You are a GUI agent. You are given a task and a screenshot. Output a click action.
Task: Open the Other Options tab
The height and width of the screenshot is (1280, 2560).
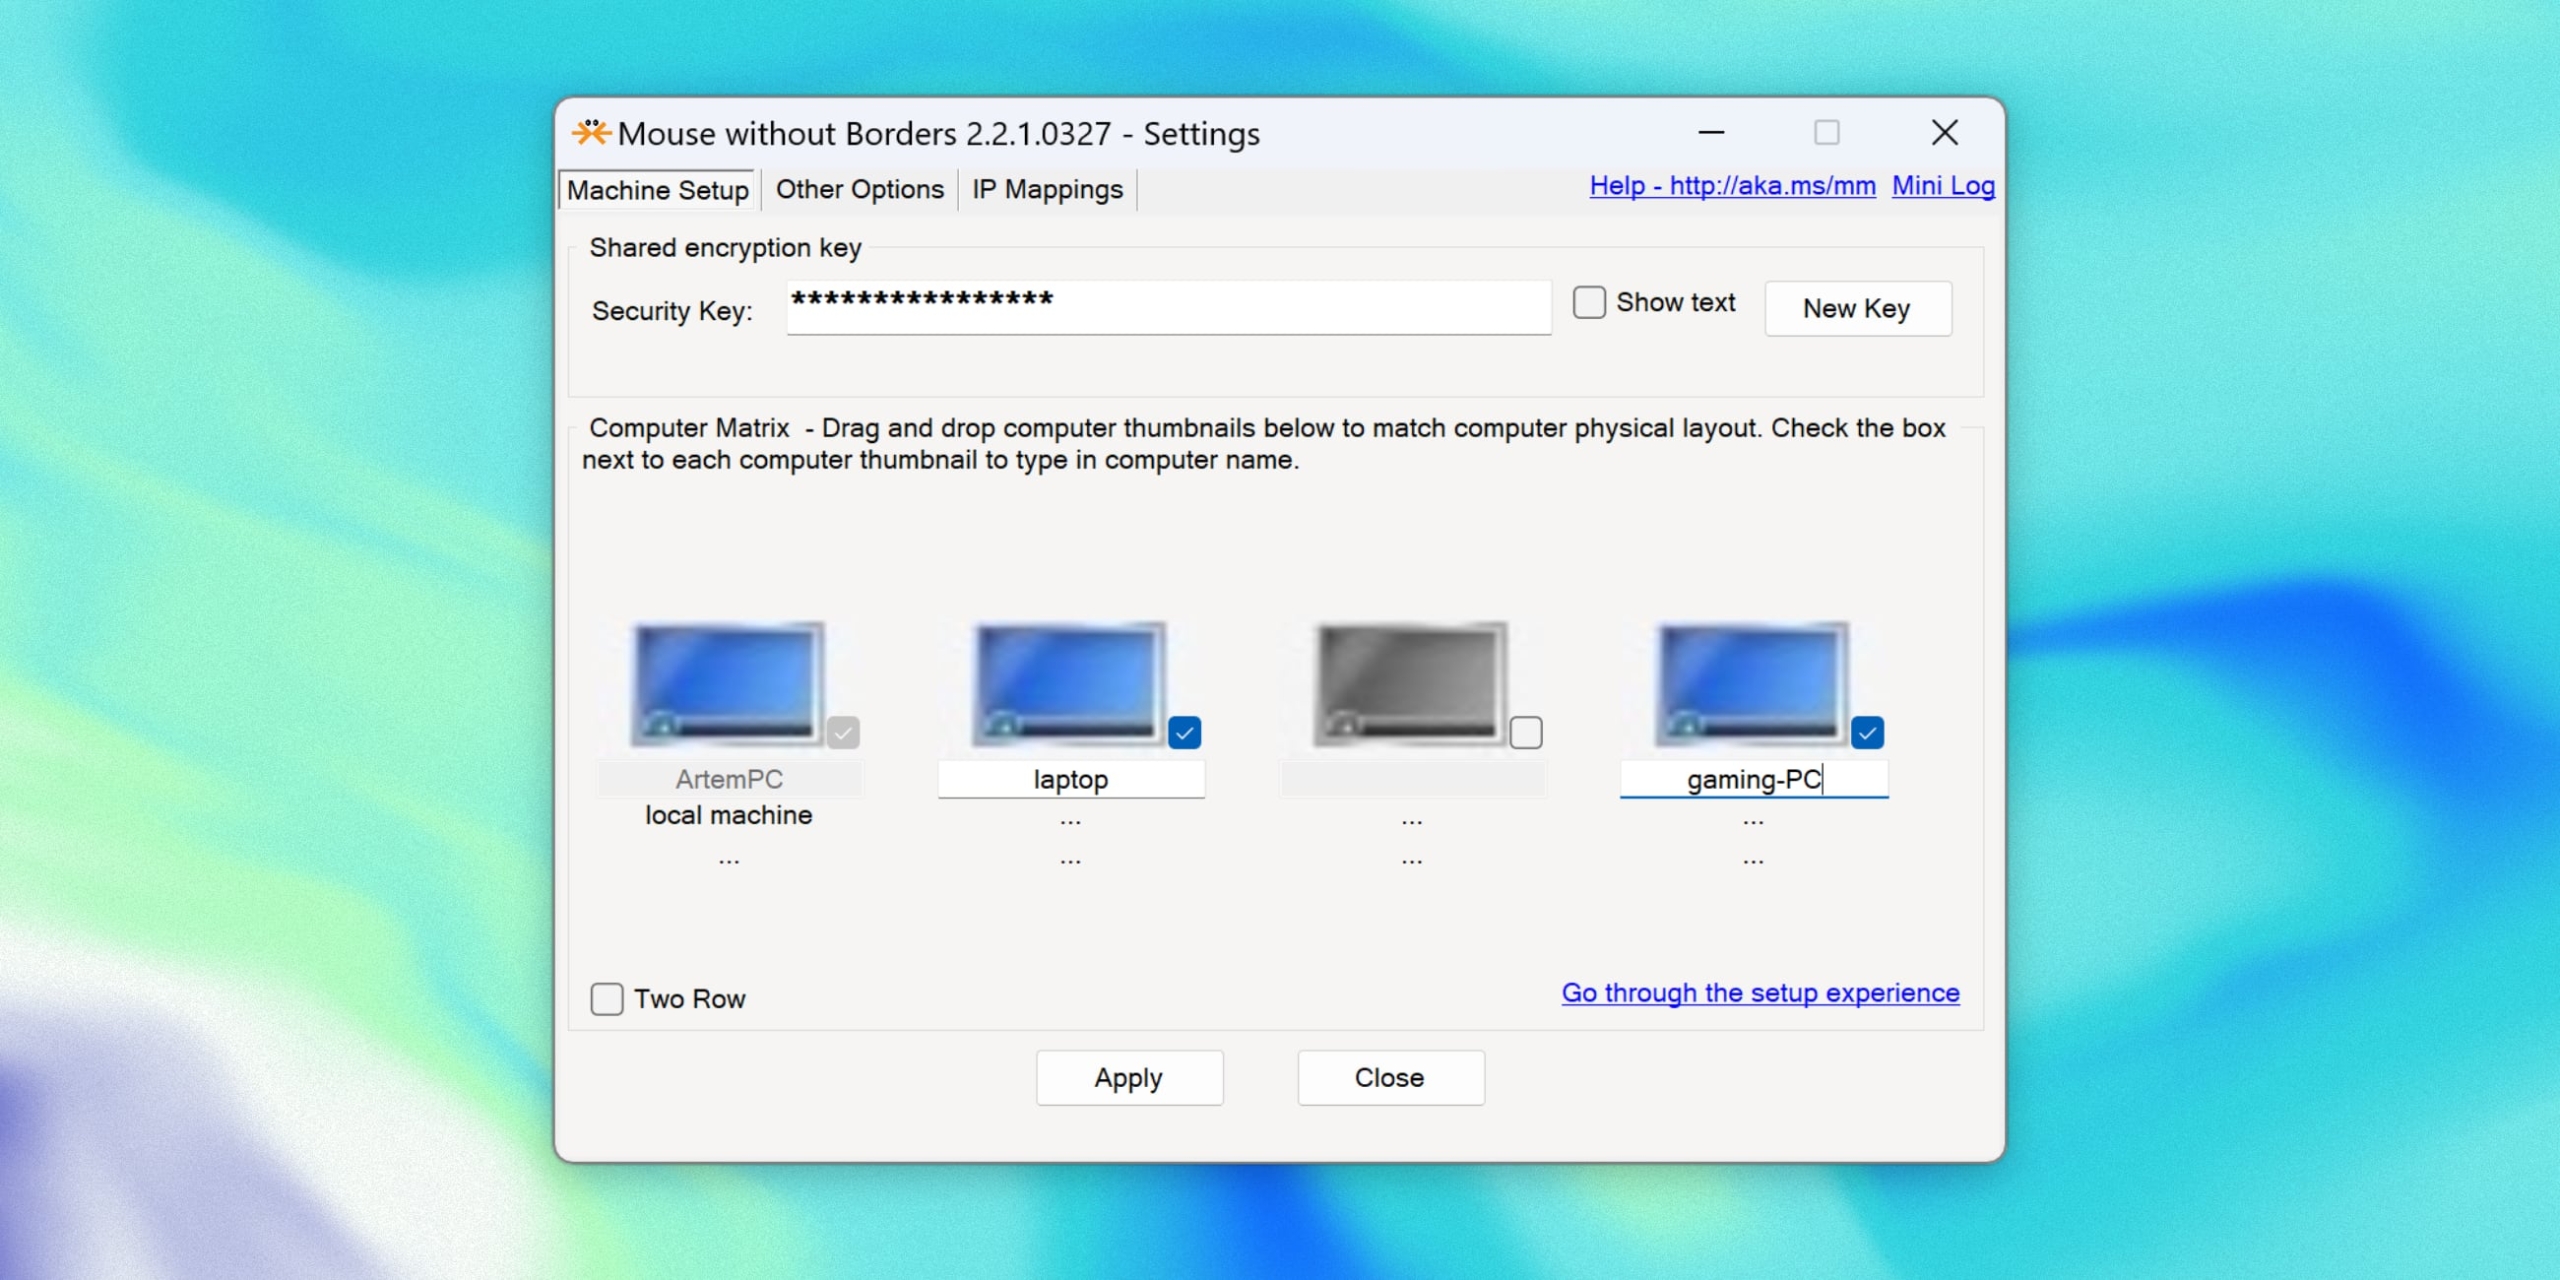[860, 189]
